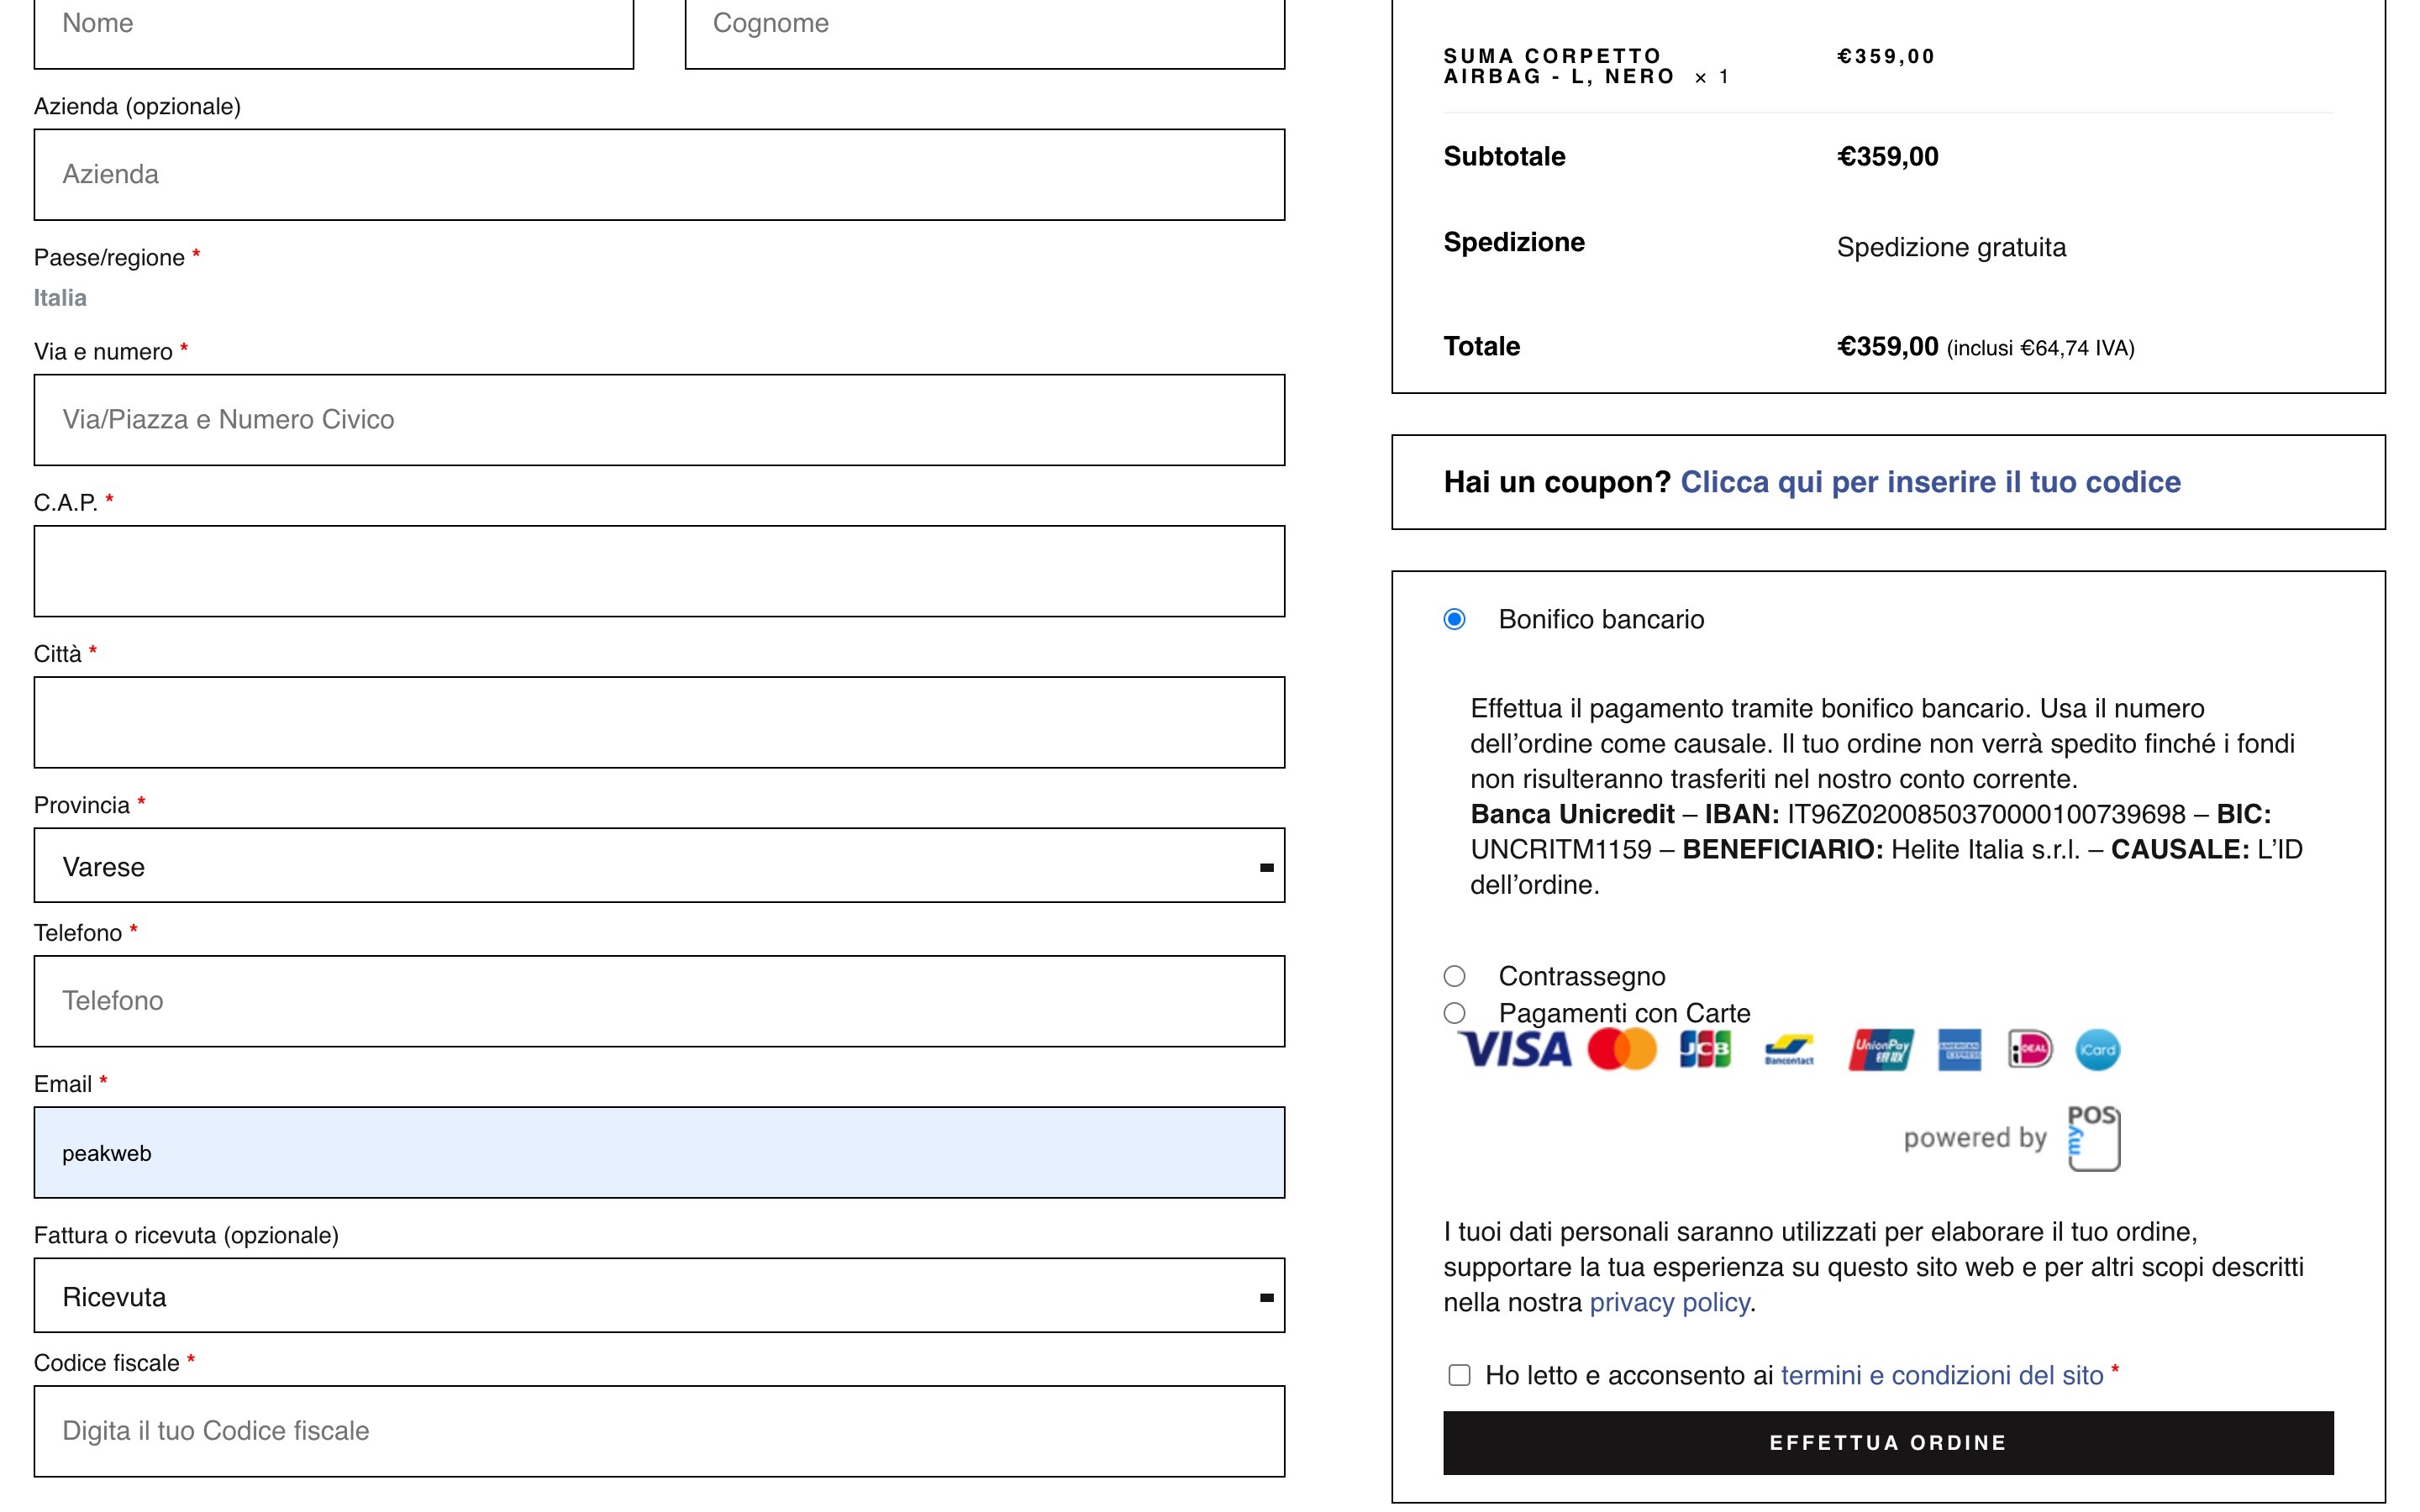Click the iCard payment logo
The image size is (2420, 1512).
pos(2098,1050)
